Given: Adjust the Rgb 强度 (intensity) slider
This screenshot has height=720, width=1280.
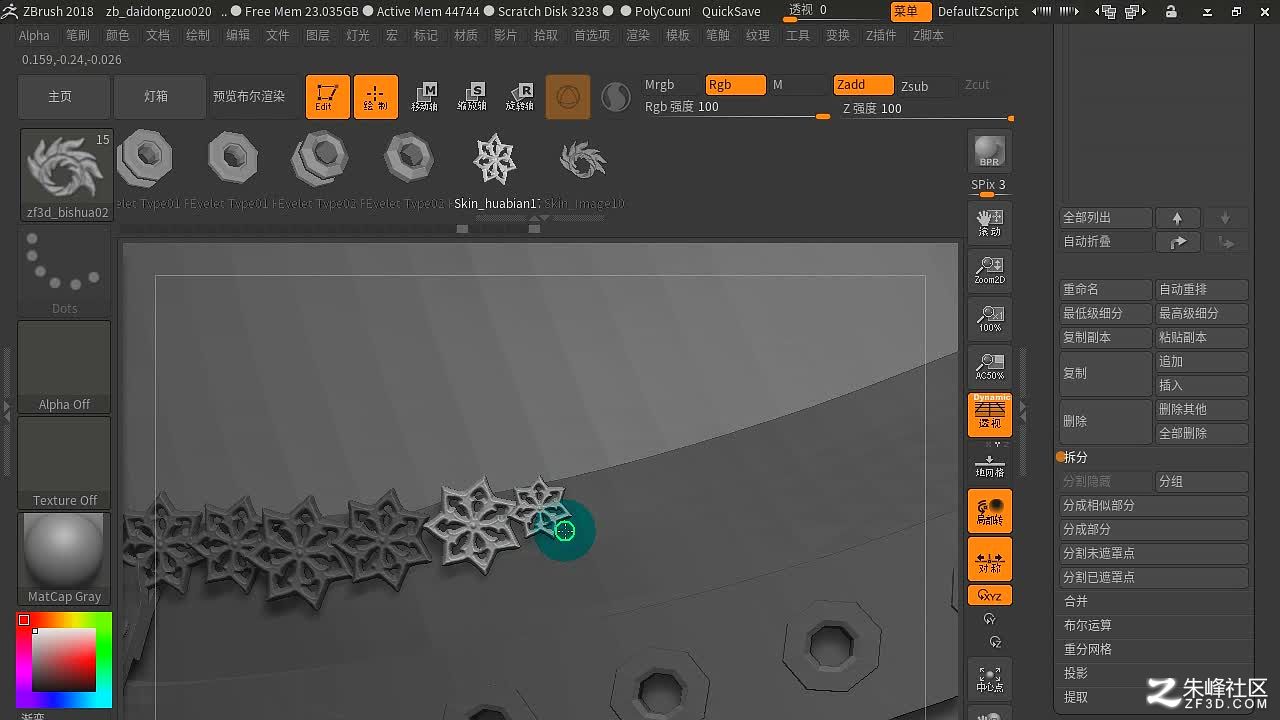Looking at the screenshot, I should [737, 108].
